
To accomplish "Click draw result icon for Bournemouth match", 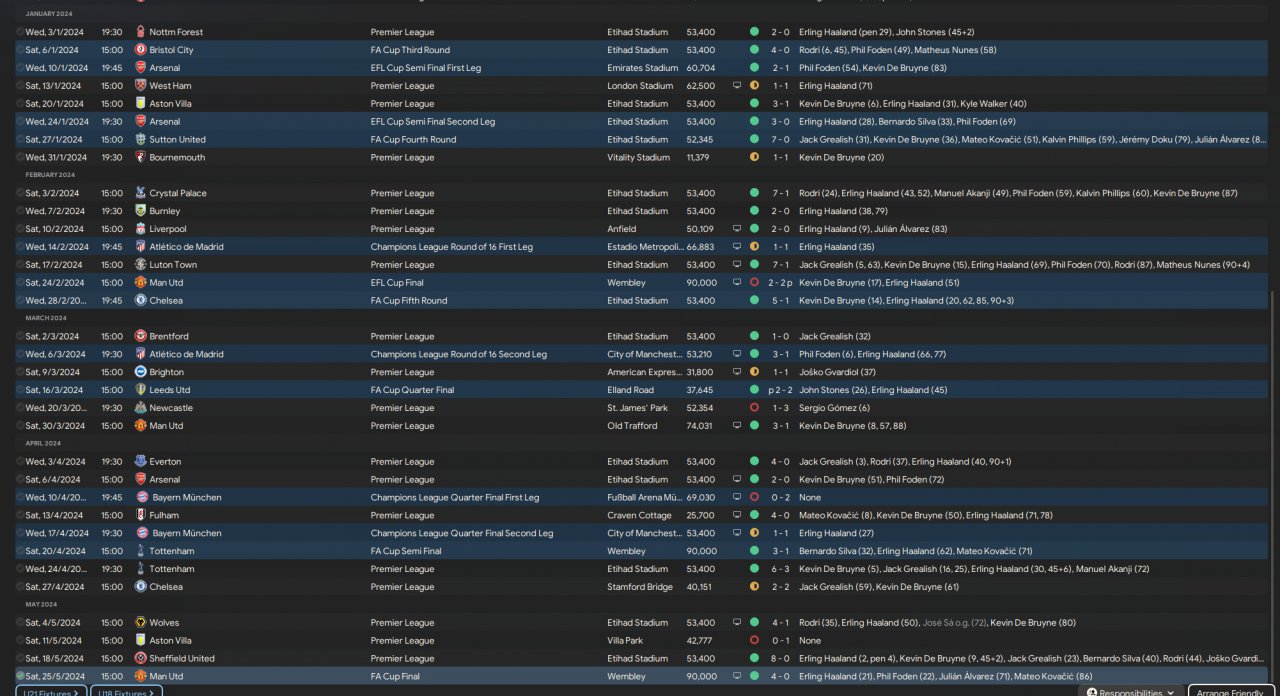I will point(754,157).
